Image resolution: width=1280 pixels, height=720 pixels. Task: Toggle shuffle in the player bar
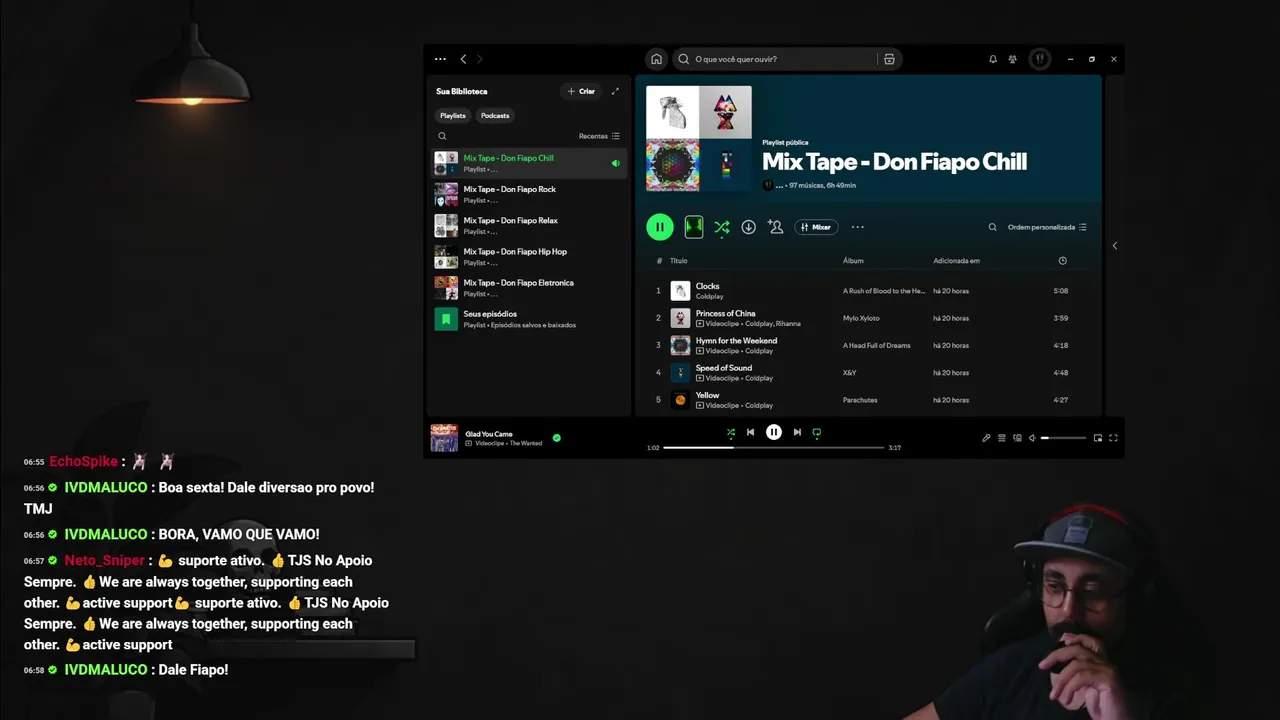pos(731,432)
